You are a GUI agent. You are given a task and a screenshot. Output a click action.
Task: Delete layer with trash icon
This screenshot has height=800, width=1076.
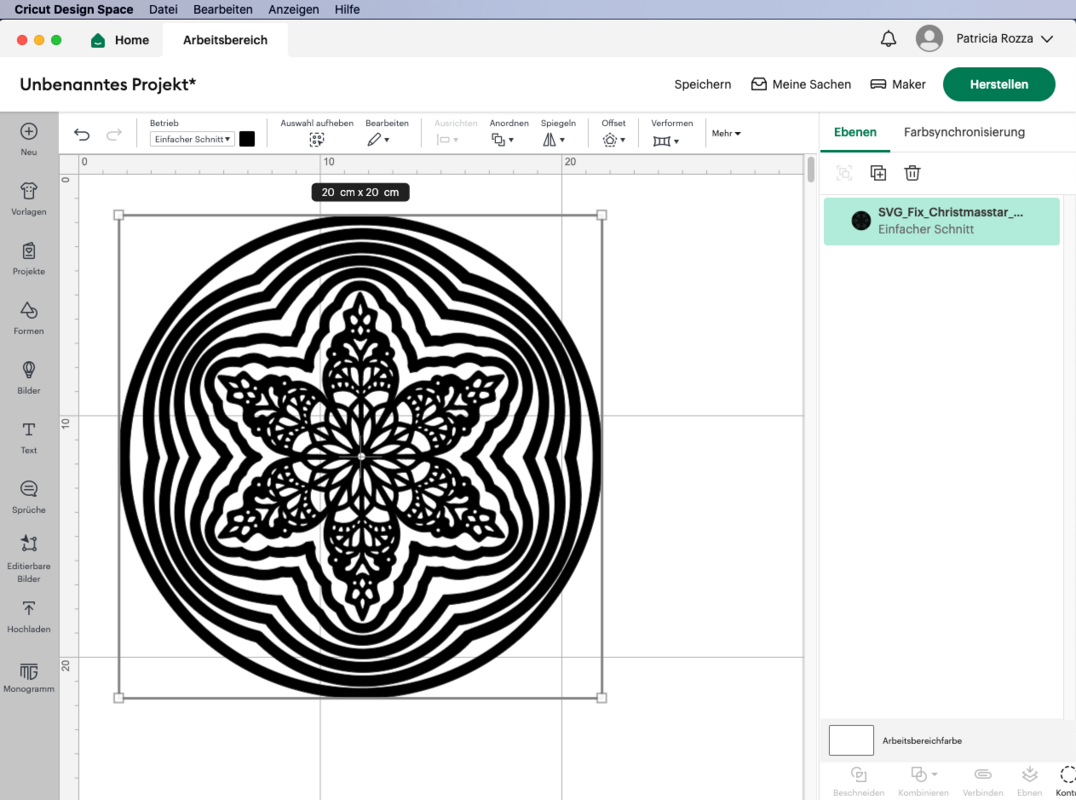coord(912,173)
